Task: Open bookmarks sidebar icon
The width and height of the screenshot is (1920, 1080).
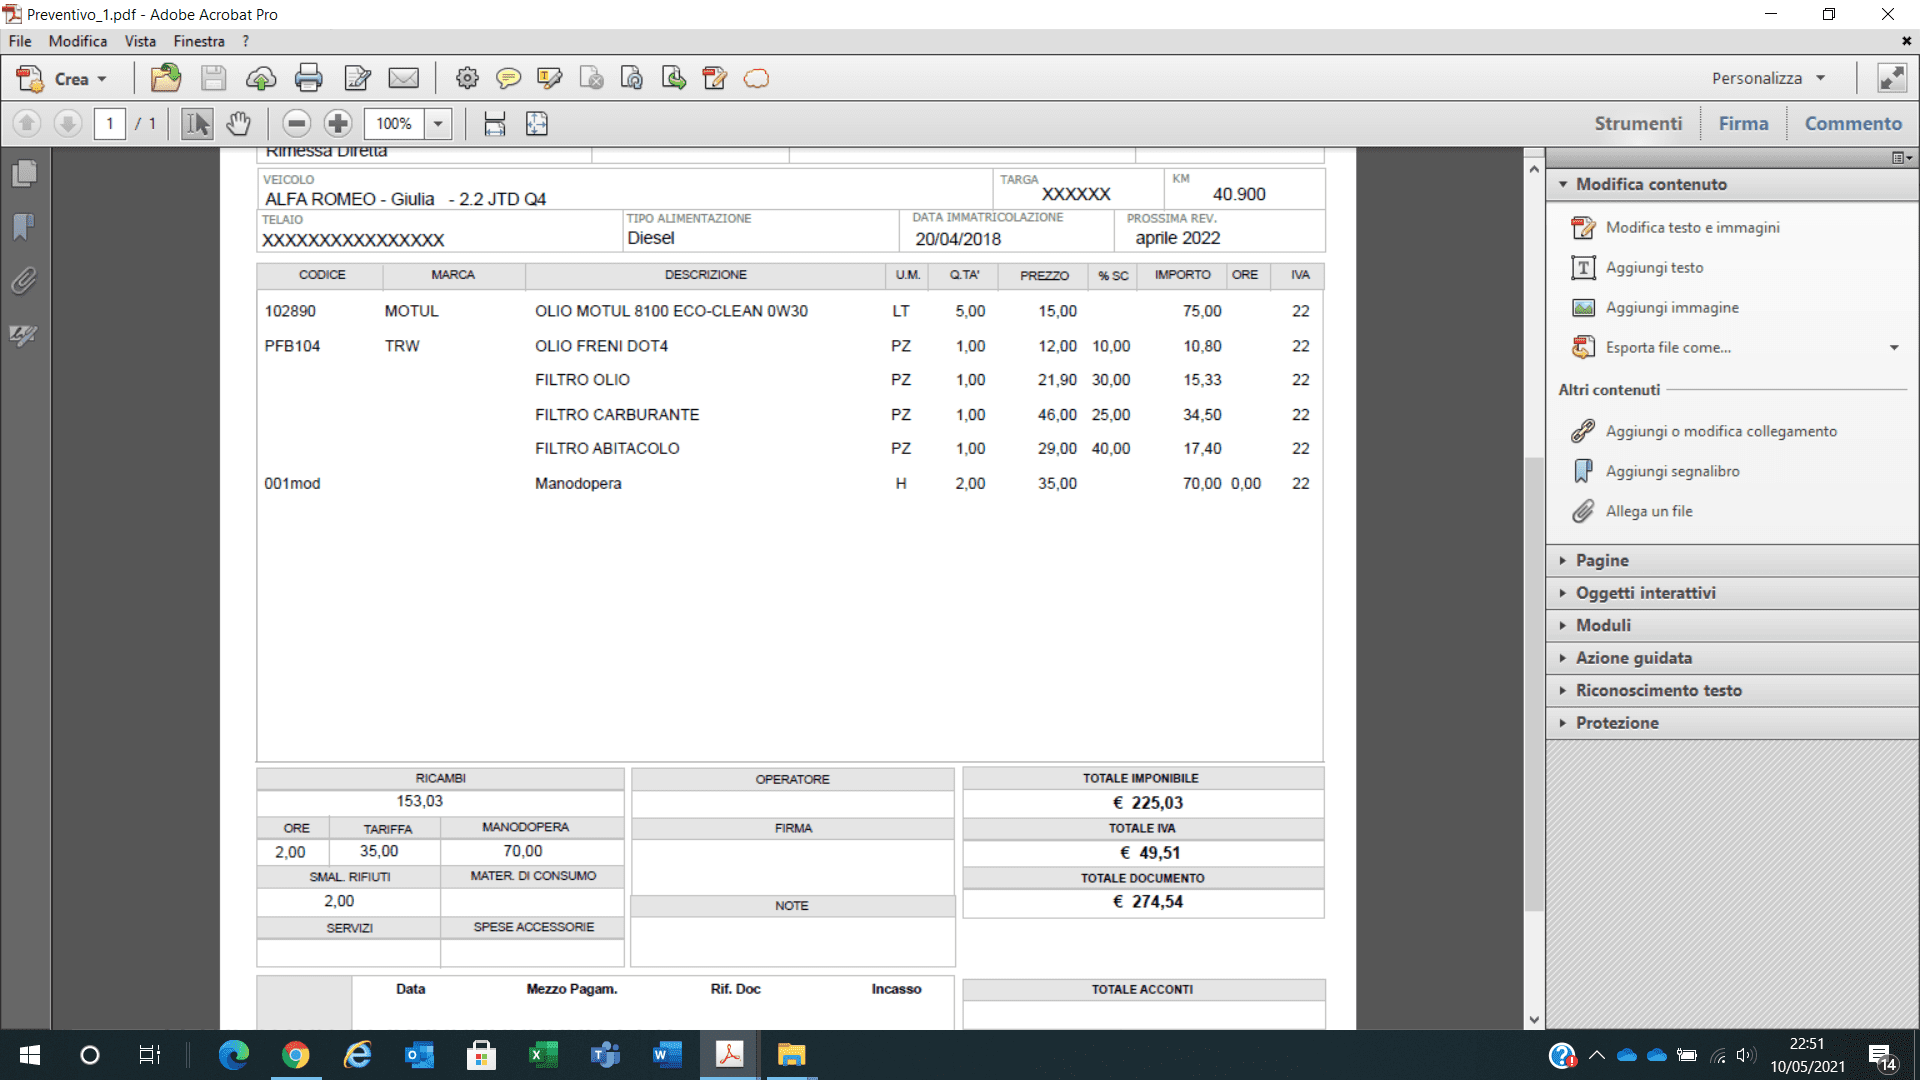Action: tap(24, 227)
